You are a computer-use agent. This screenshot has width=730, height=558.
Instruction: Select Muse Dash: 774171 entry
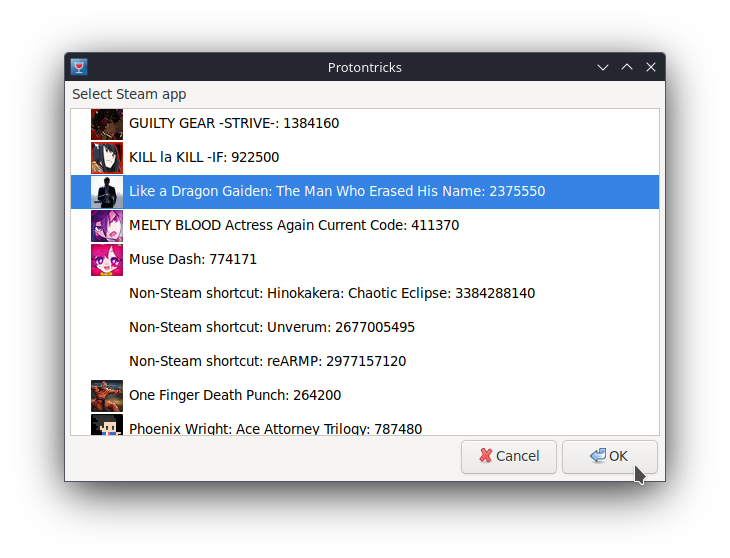point(365,260)
